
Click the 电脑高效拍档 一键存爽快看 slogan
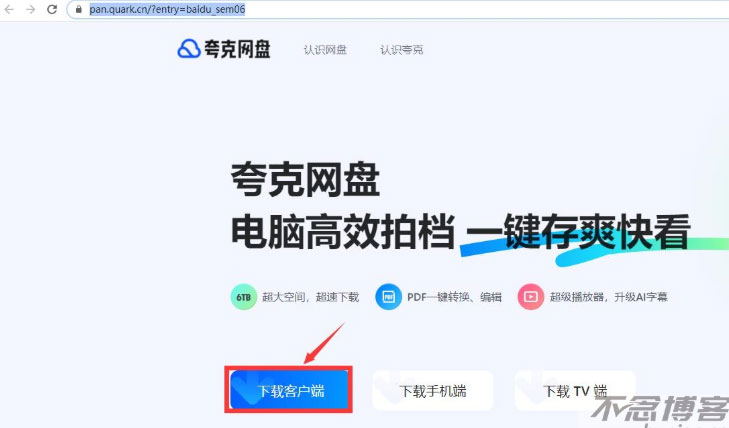460,231
